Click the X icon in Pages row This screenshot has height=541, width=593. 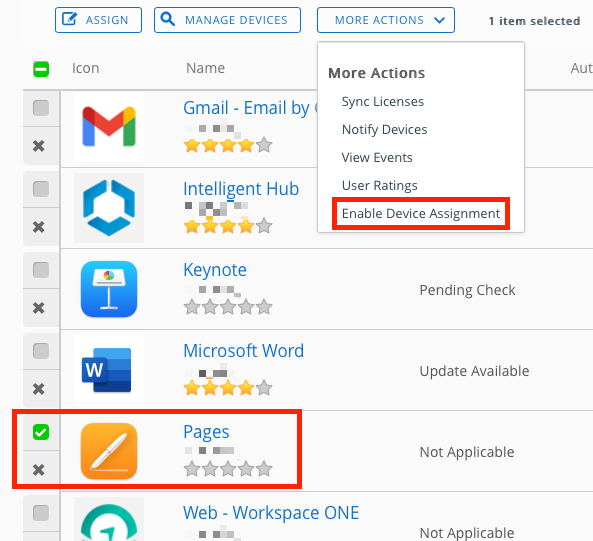[x=39, y=470]
